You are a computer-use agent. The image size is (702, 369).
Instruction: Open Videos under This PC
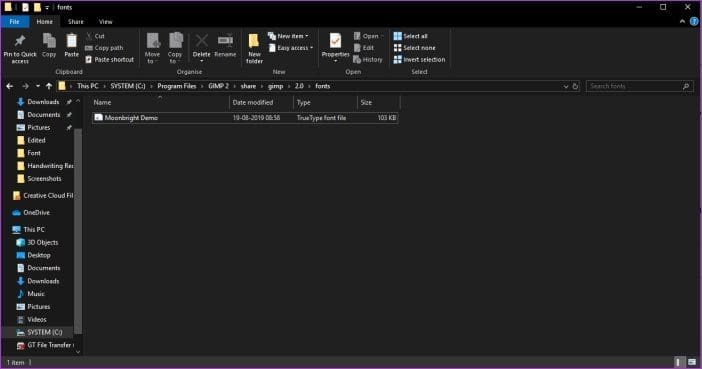point(36,319)
